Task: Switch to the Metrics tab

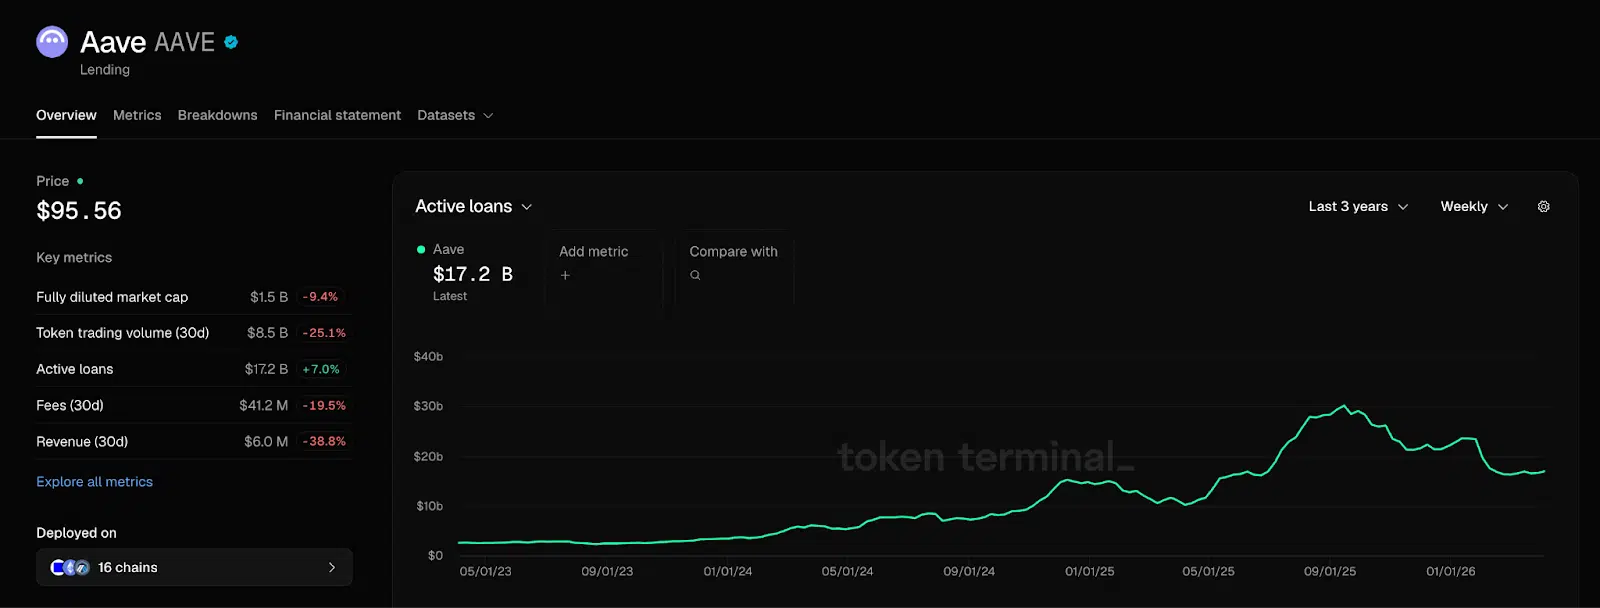Action: click(137, 116)
